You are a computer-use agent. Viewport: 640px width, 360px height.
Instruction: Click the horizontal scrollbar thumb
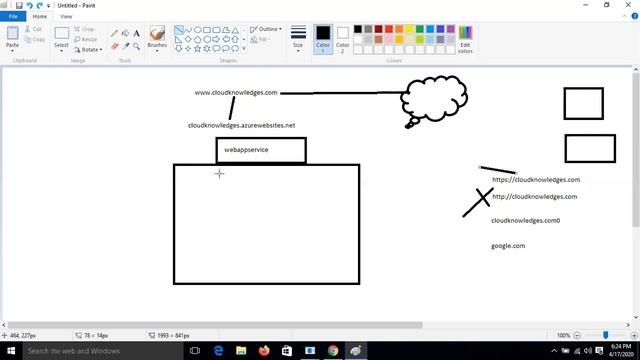[x=215, y=325]
